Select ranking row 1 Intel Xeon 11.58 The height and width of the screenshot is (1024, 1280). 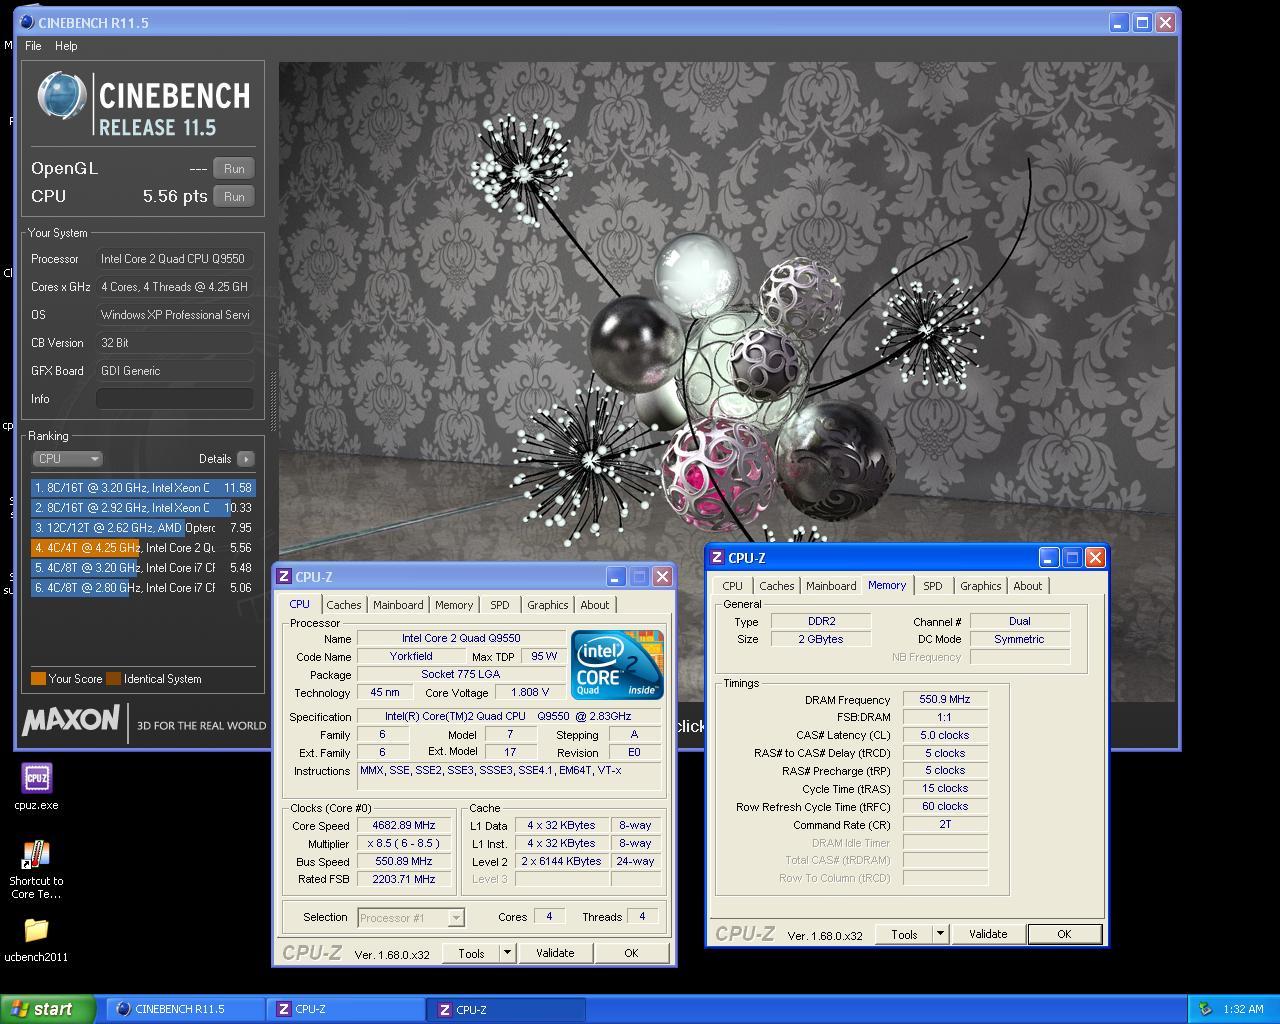click(143, 488)
